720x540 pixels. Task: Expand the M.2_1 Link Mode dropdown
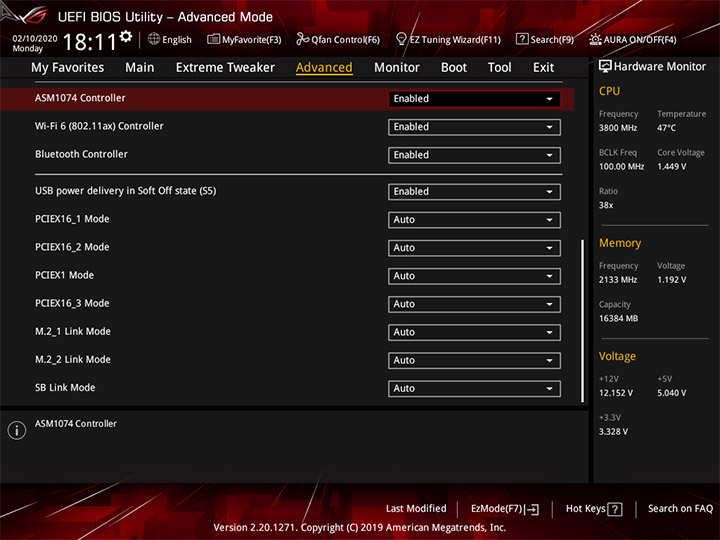[474, 332]
